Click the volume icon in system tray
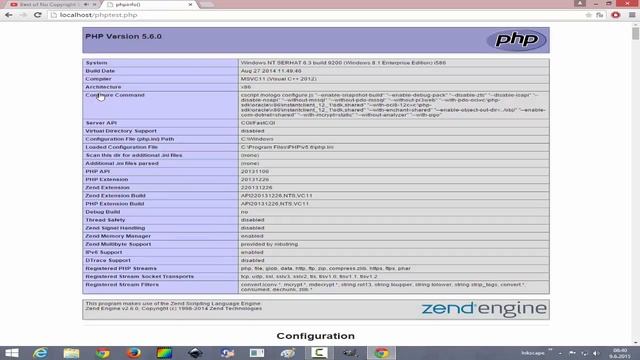 click(596, 353)
